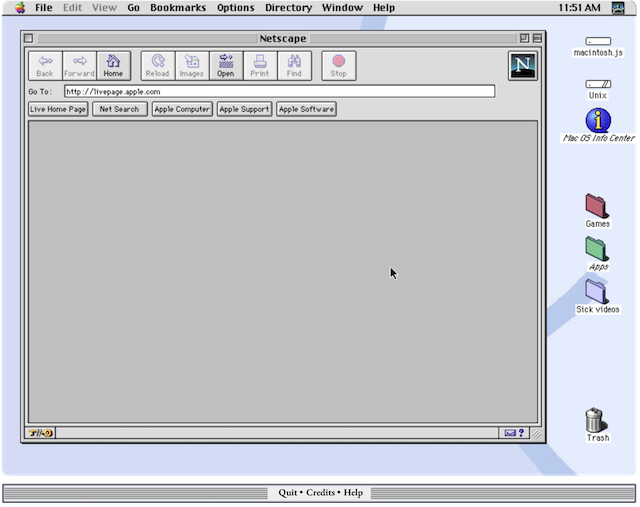Click the Netscape N logo

[x=523, y=66]
